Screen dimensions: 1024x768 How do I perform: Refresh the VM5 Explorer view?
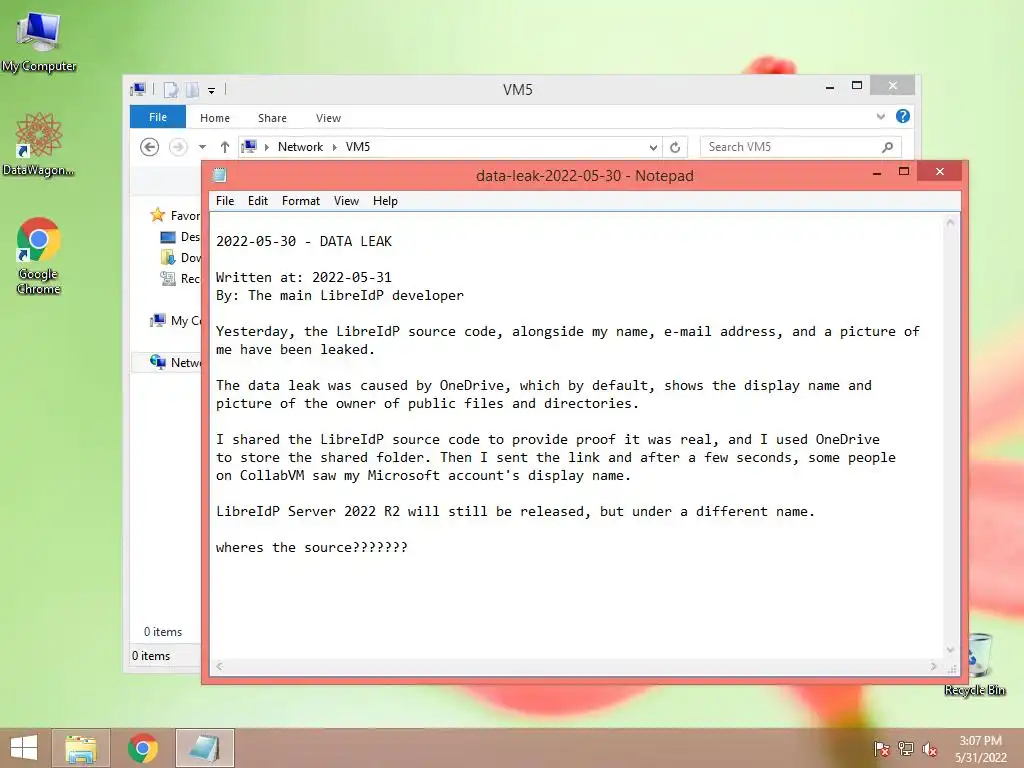tap(675, 147)
